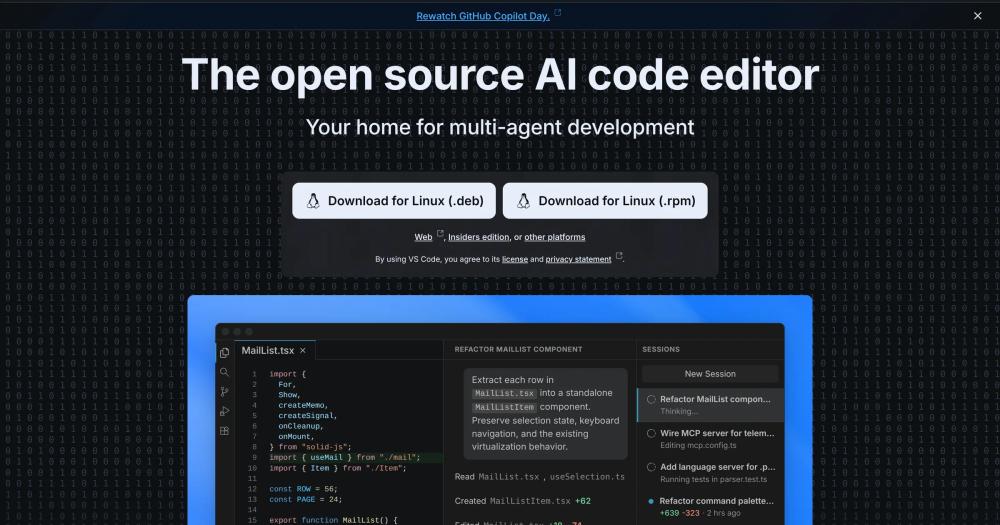Click code line 'const ROW = 56;'
This screenshot has width=1000, height=525.
pyautogui.click(x=303, y=489)
